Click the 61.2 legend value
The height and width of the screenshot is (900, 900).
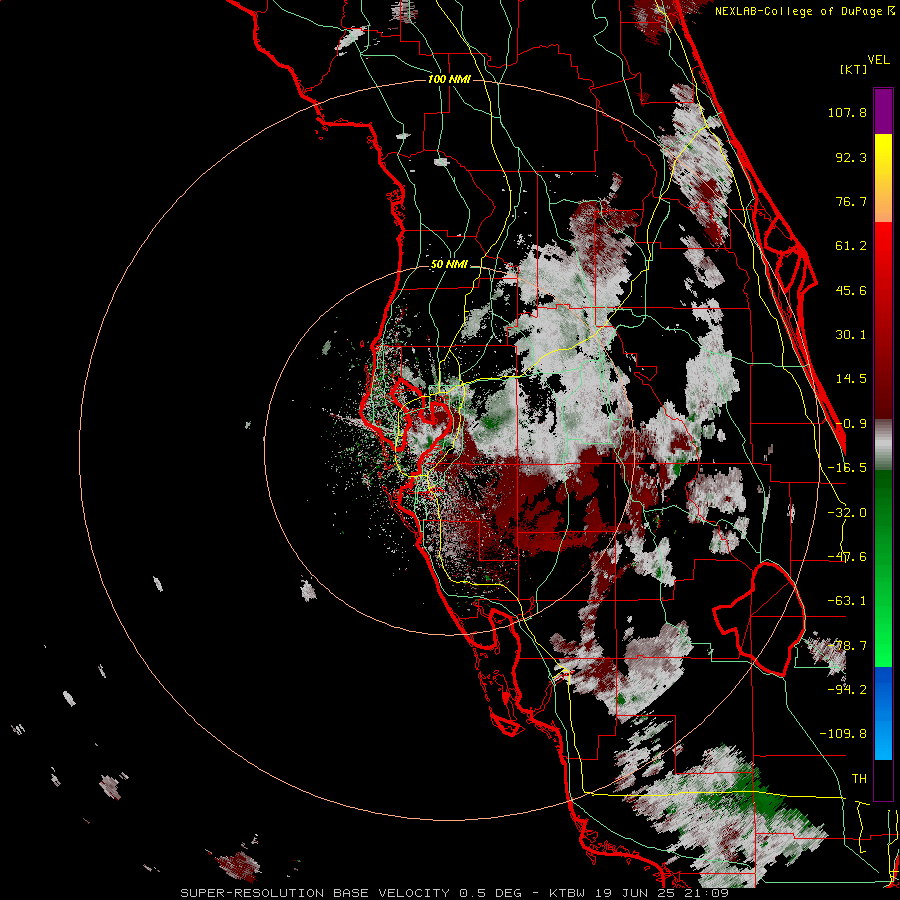coord(851,246)
